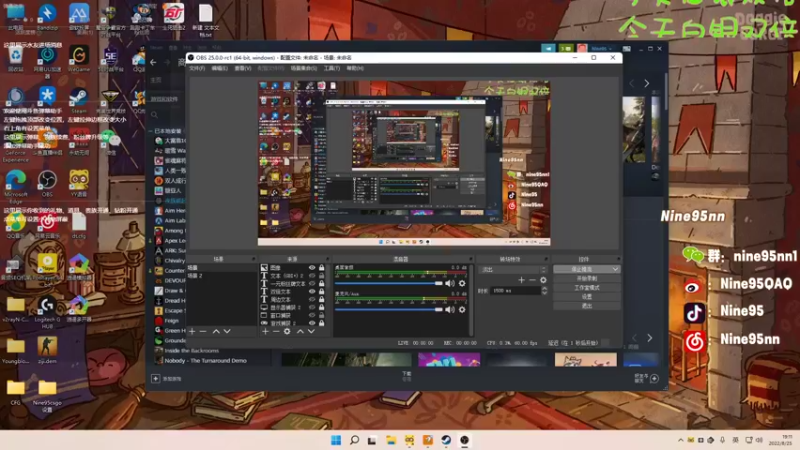
Task: Open dropdown arrow on streaming button
Action: [x=615, y=269]
